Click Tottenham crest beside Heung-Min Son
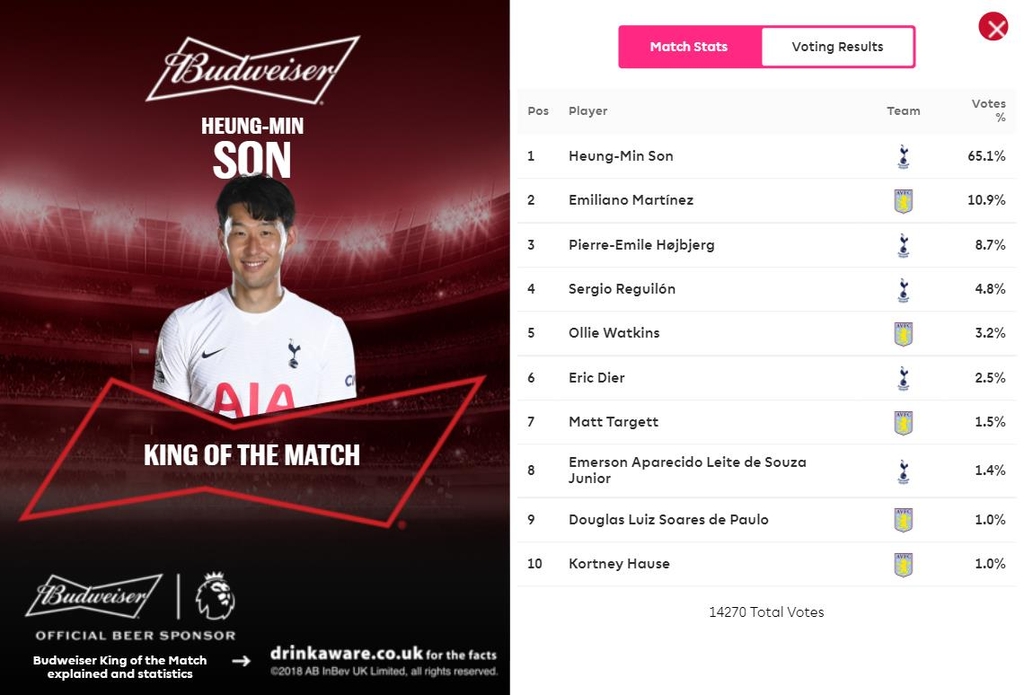This screenshot has height=695, width=1024. 903,156
